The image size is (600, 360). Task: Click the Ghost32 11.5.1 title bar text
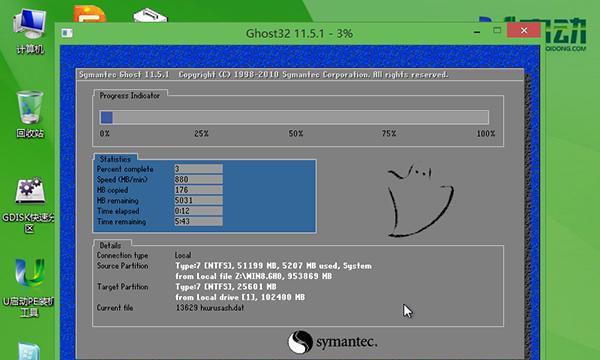click(299, 34)
